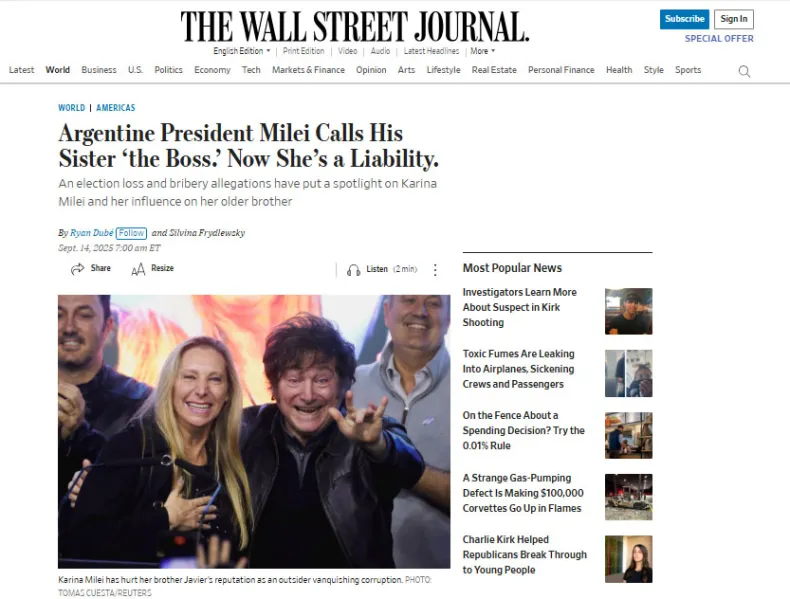The height and width of the screenshot is (599, 790).
Task: Open the Ryan Dubé author link
Action: tap(92, 233)
